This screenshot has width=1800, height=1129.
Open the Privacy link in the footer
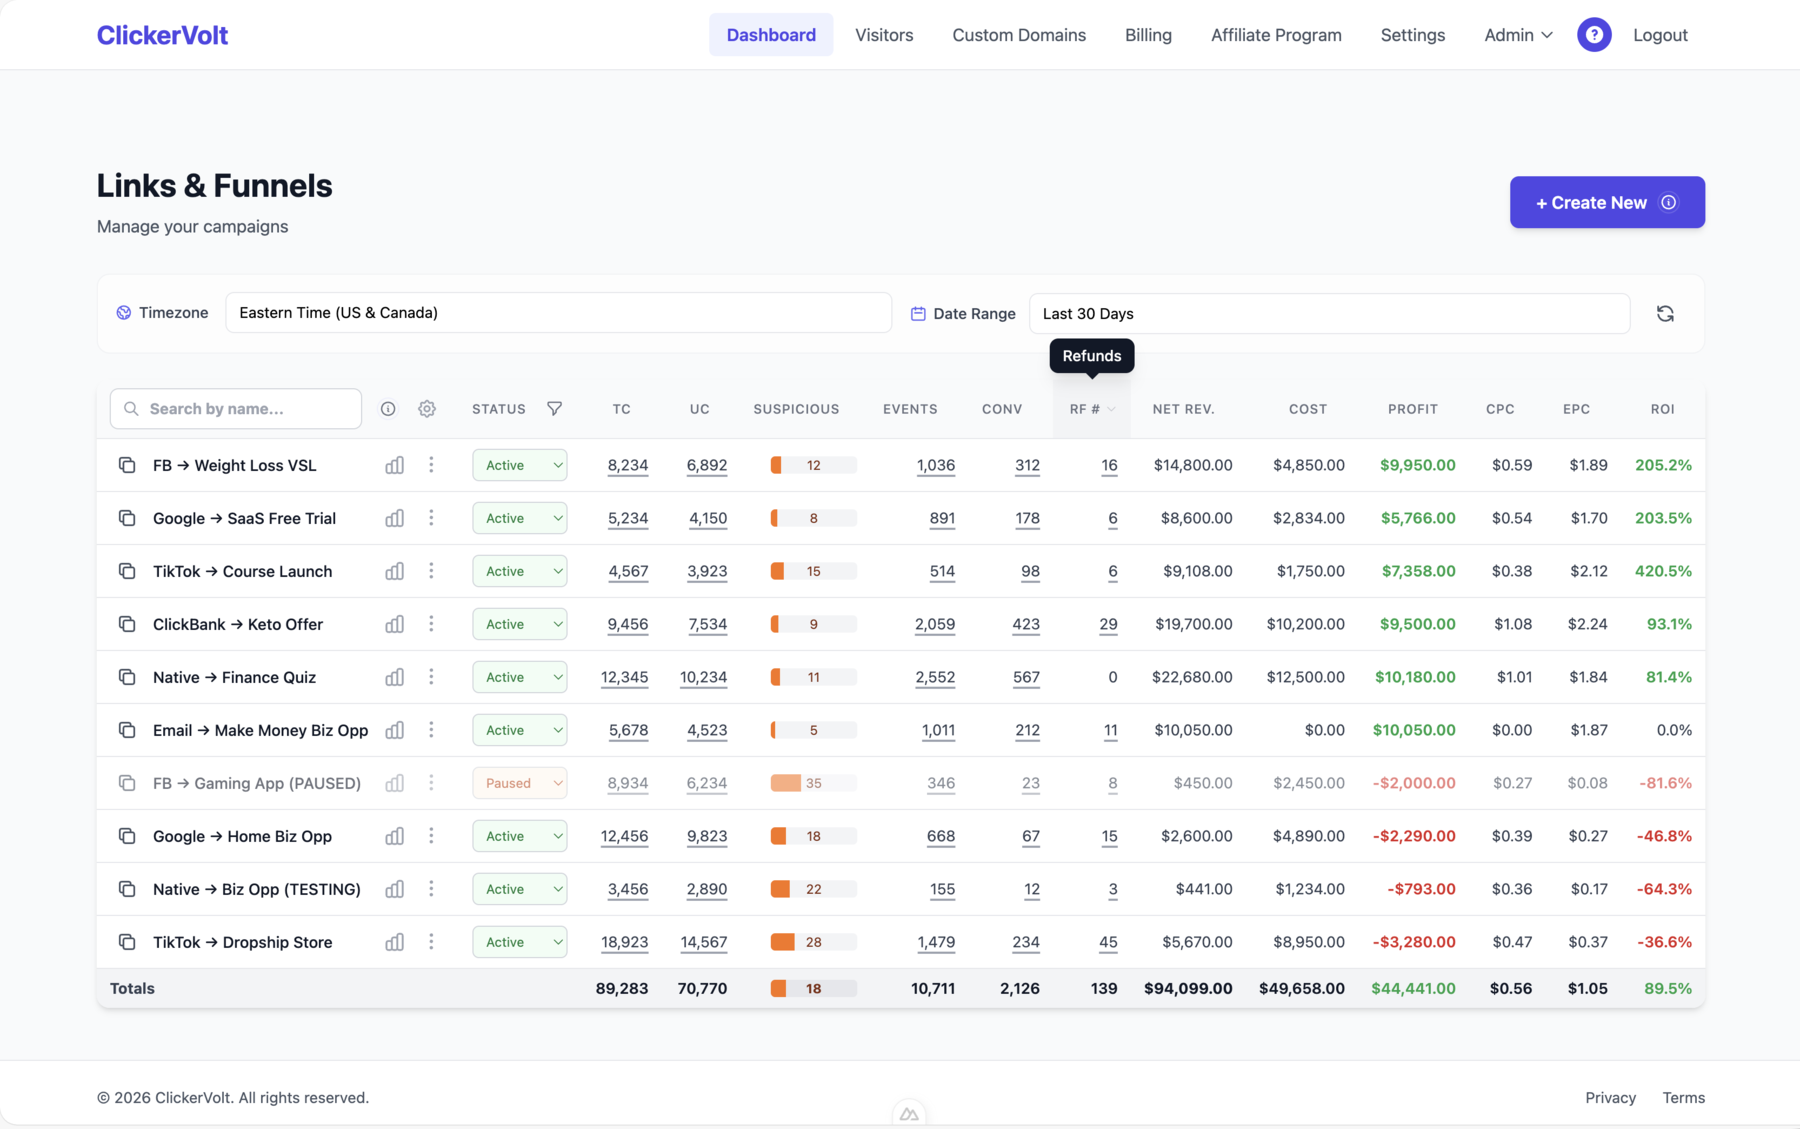(1610, 1097)
